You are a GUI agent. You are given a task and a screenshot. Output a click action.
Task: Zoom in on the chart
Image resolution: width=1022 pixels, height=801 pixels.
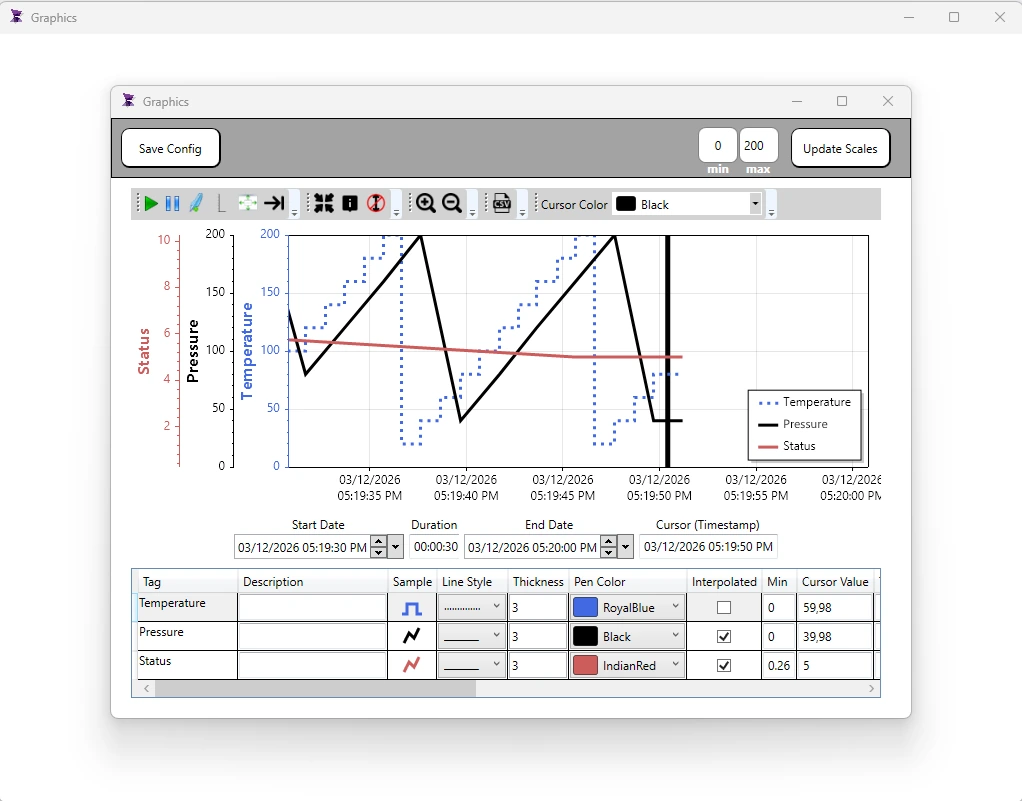click(x=426, y=204)
